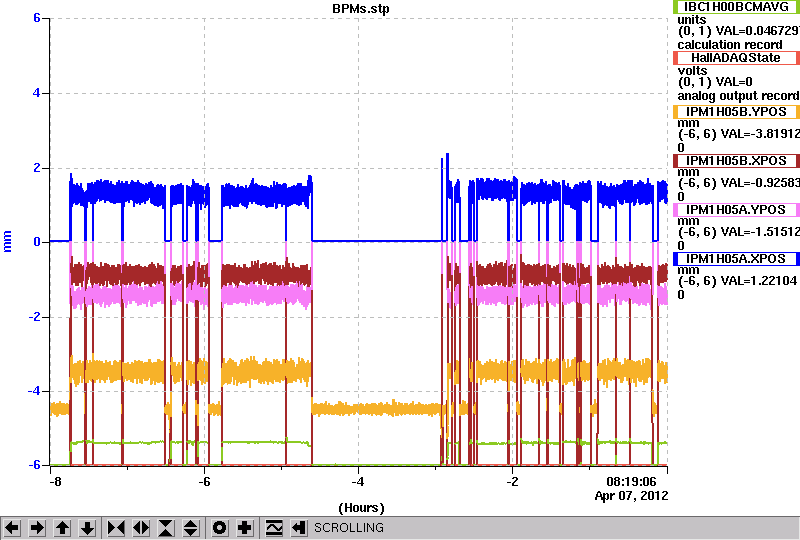Select the IPM1H05B.XPOS legend entry
Viewport: 800px width, 540px height.
click(x=736, y=161)
